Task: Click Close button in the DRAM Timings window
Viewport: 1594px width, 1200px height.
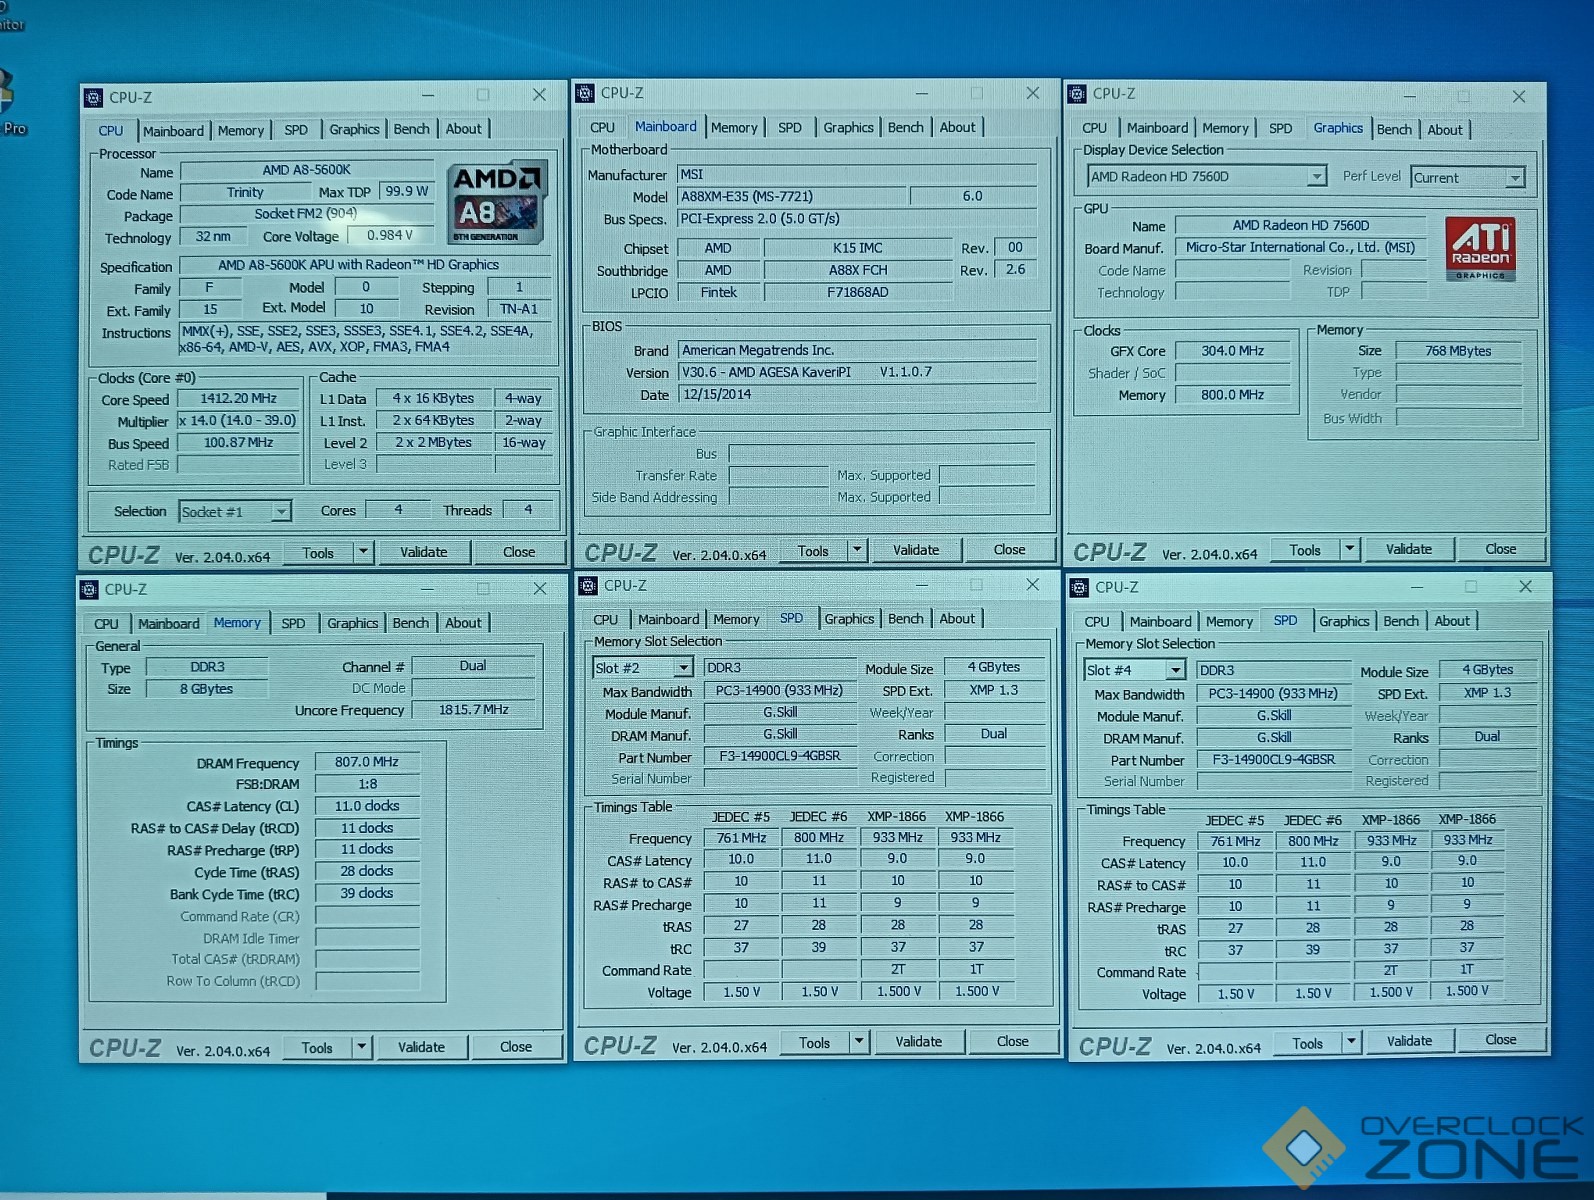Action: pyautogui.click(x=516, y=1047)
